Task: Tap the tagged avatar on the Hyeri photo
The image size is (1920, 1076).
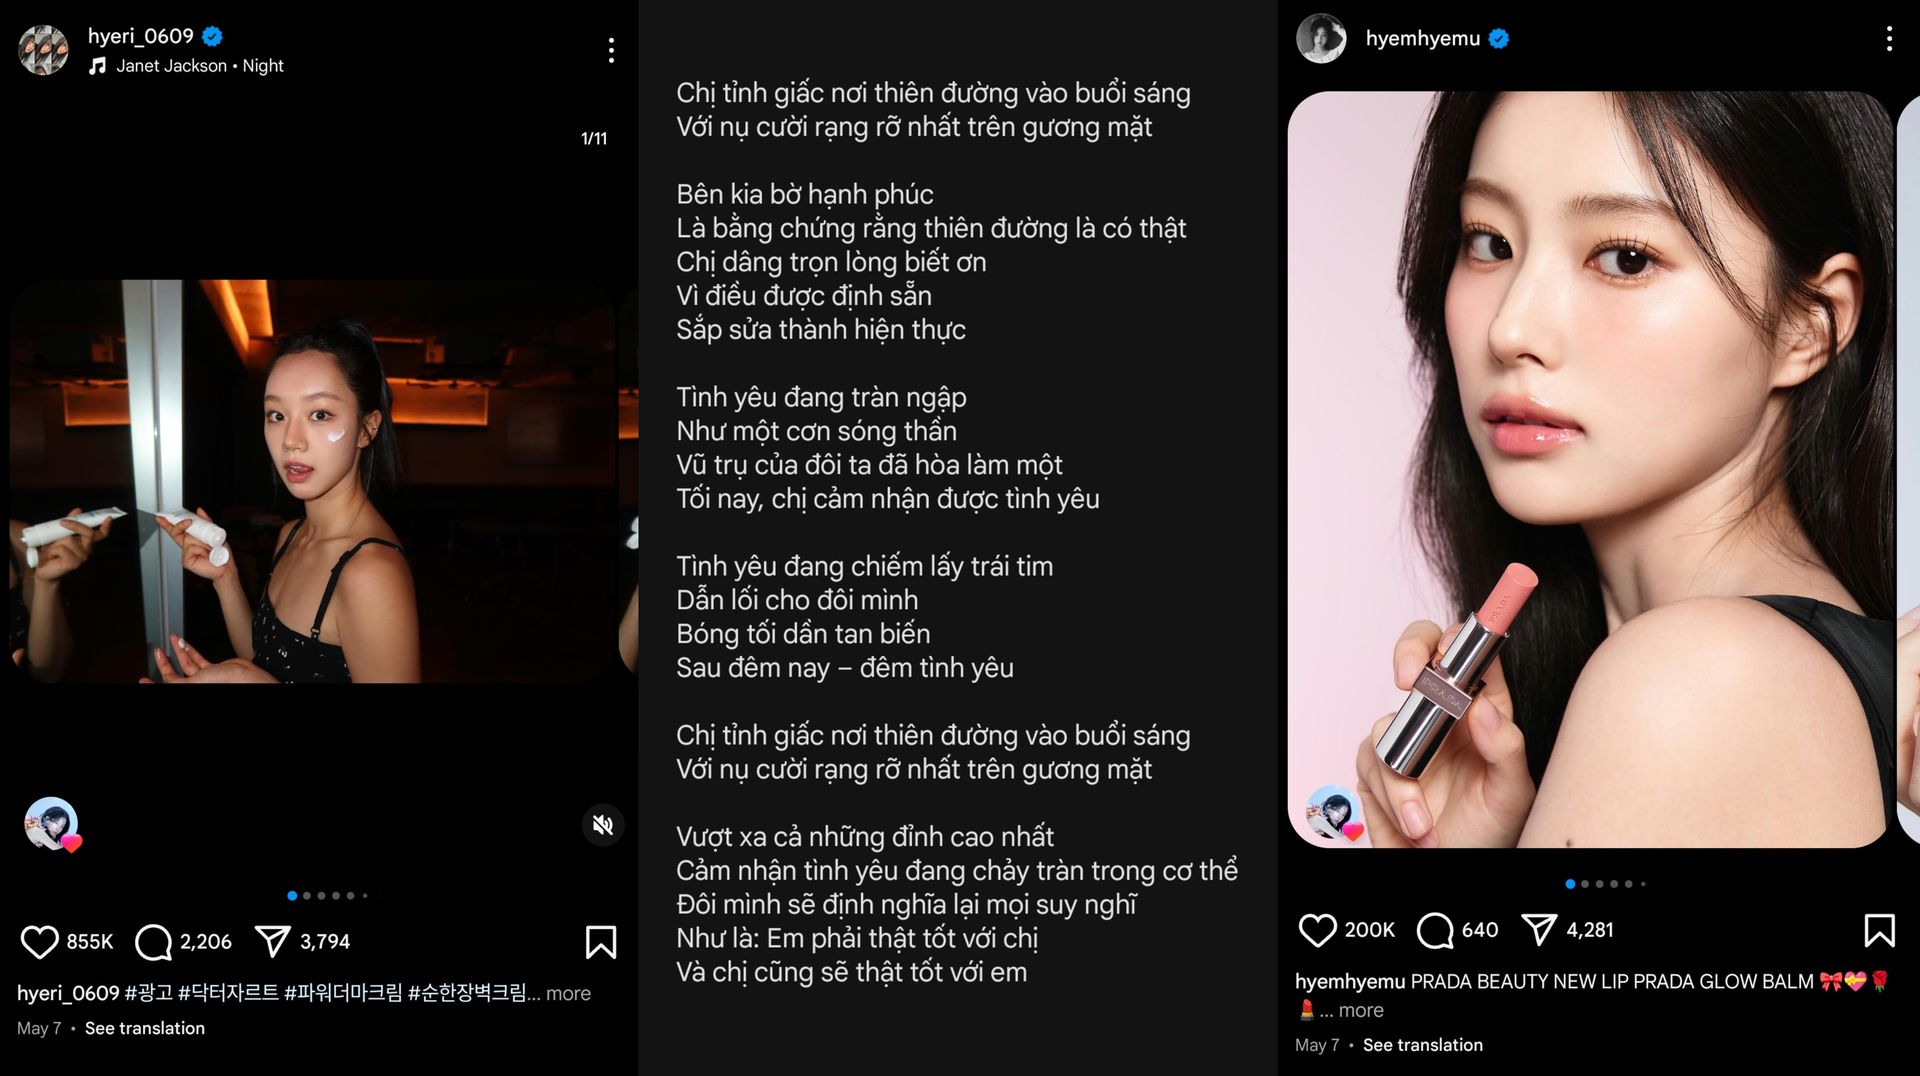Action: [x=51, y=824]
